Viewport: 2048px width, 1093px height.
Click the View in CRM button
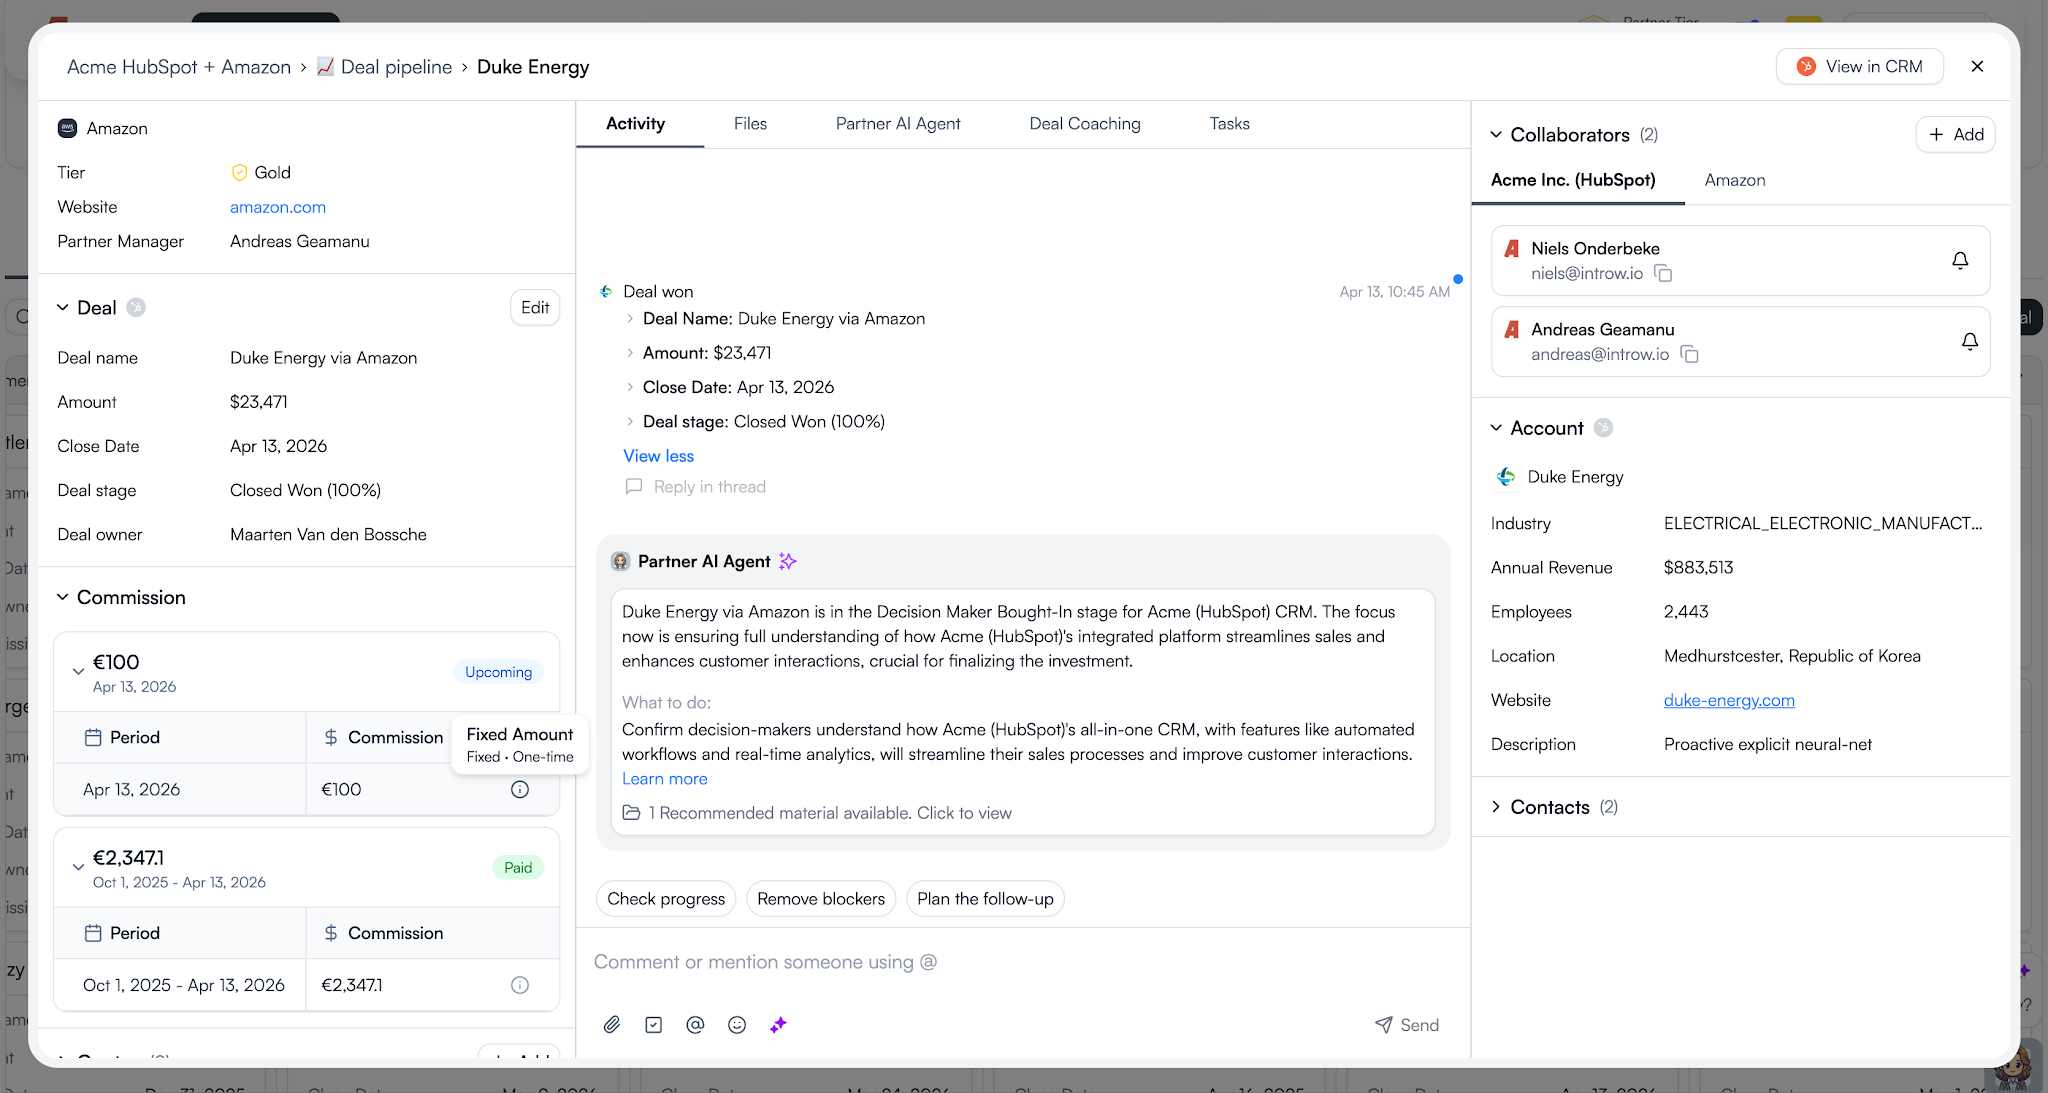point(1860,67)
